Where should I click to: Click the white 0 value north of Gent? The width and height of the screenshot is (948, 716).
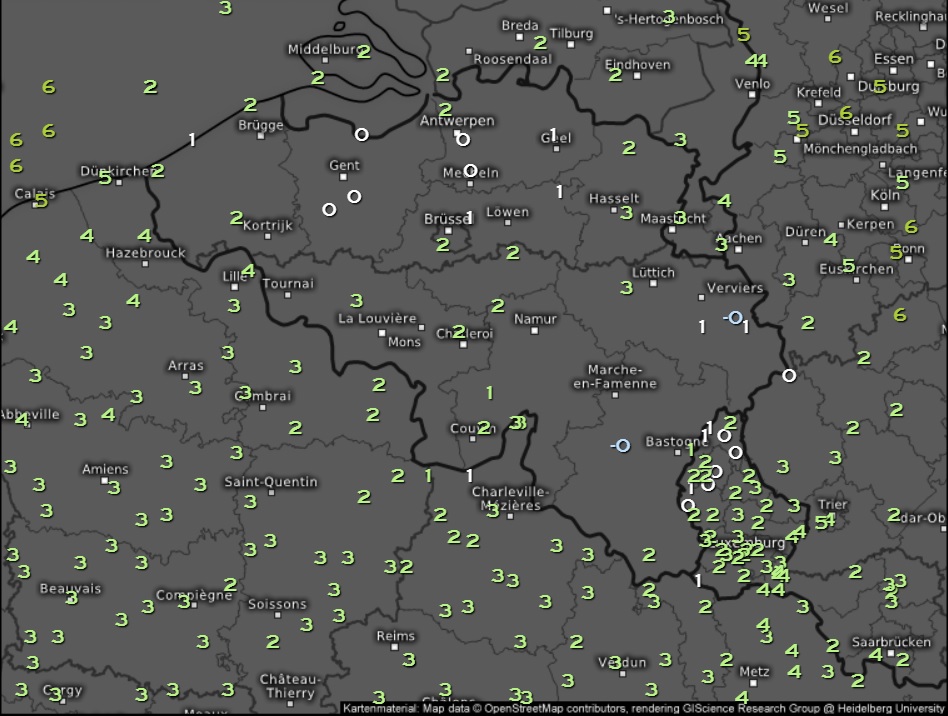362,134
